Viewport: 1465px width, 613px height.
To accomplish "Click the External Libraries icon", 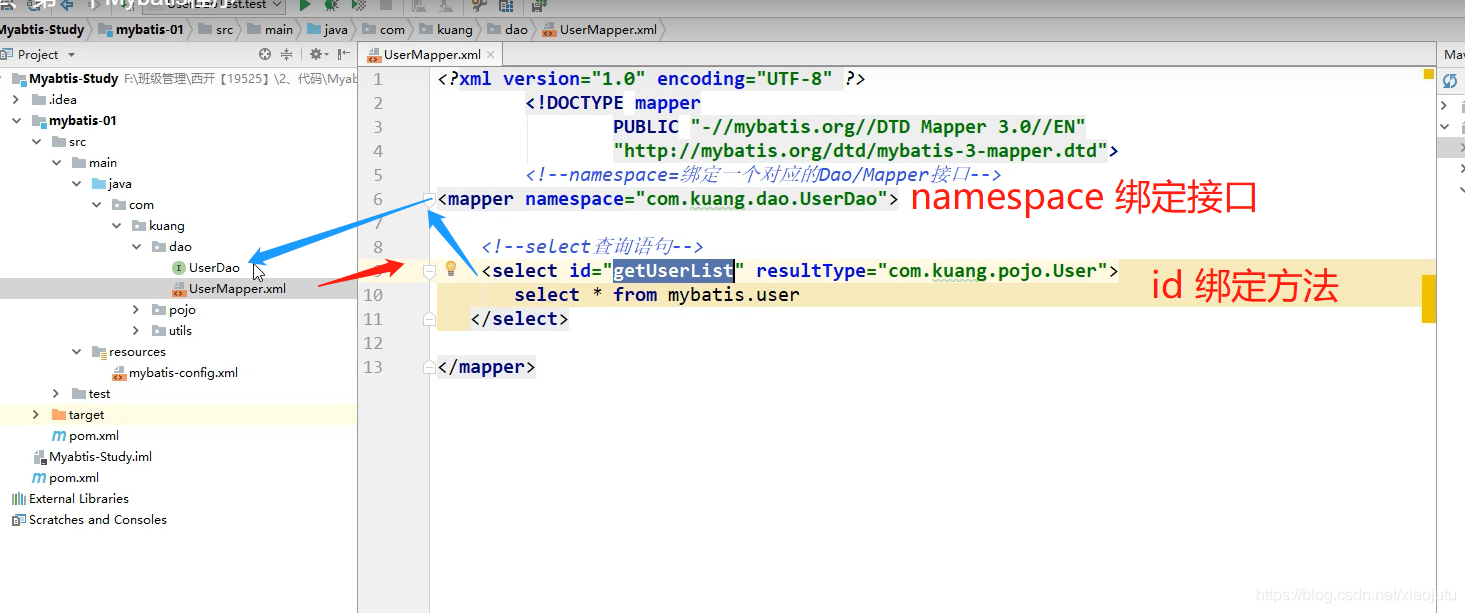I will click(x=18, y=499).
